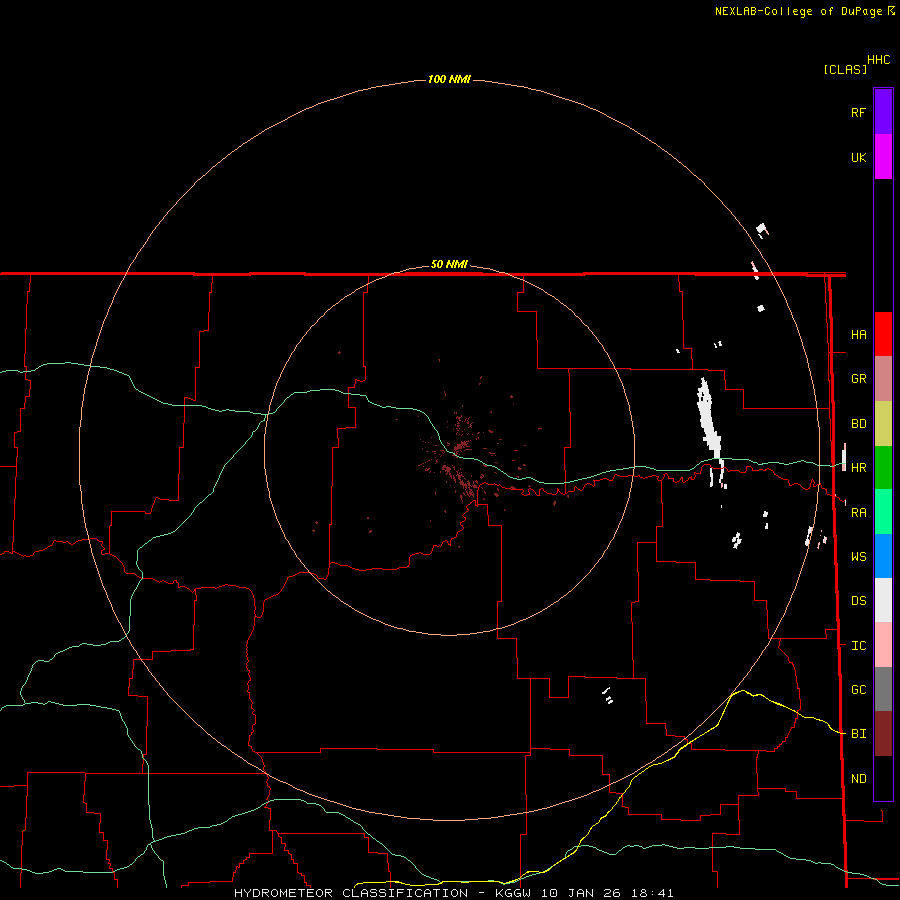Click the HR legend label
The image size is (900, 900).
pyautogui.click(x=858, y=468)
